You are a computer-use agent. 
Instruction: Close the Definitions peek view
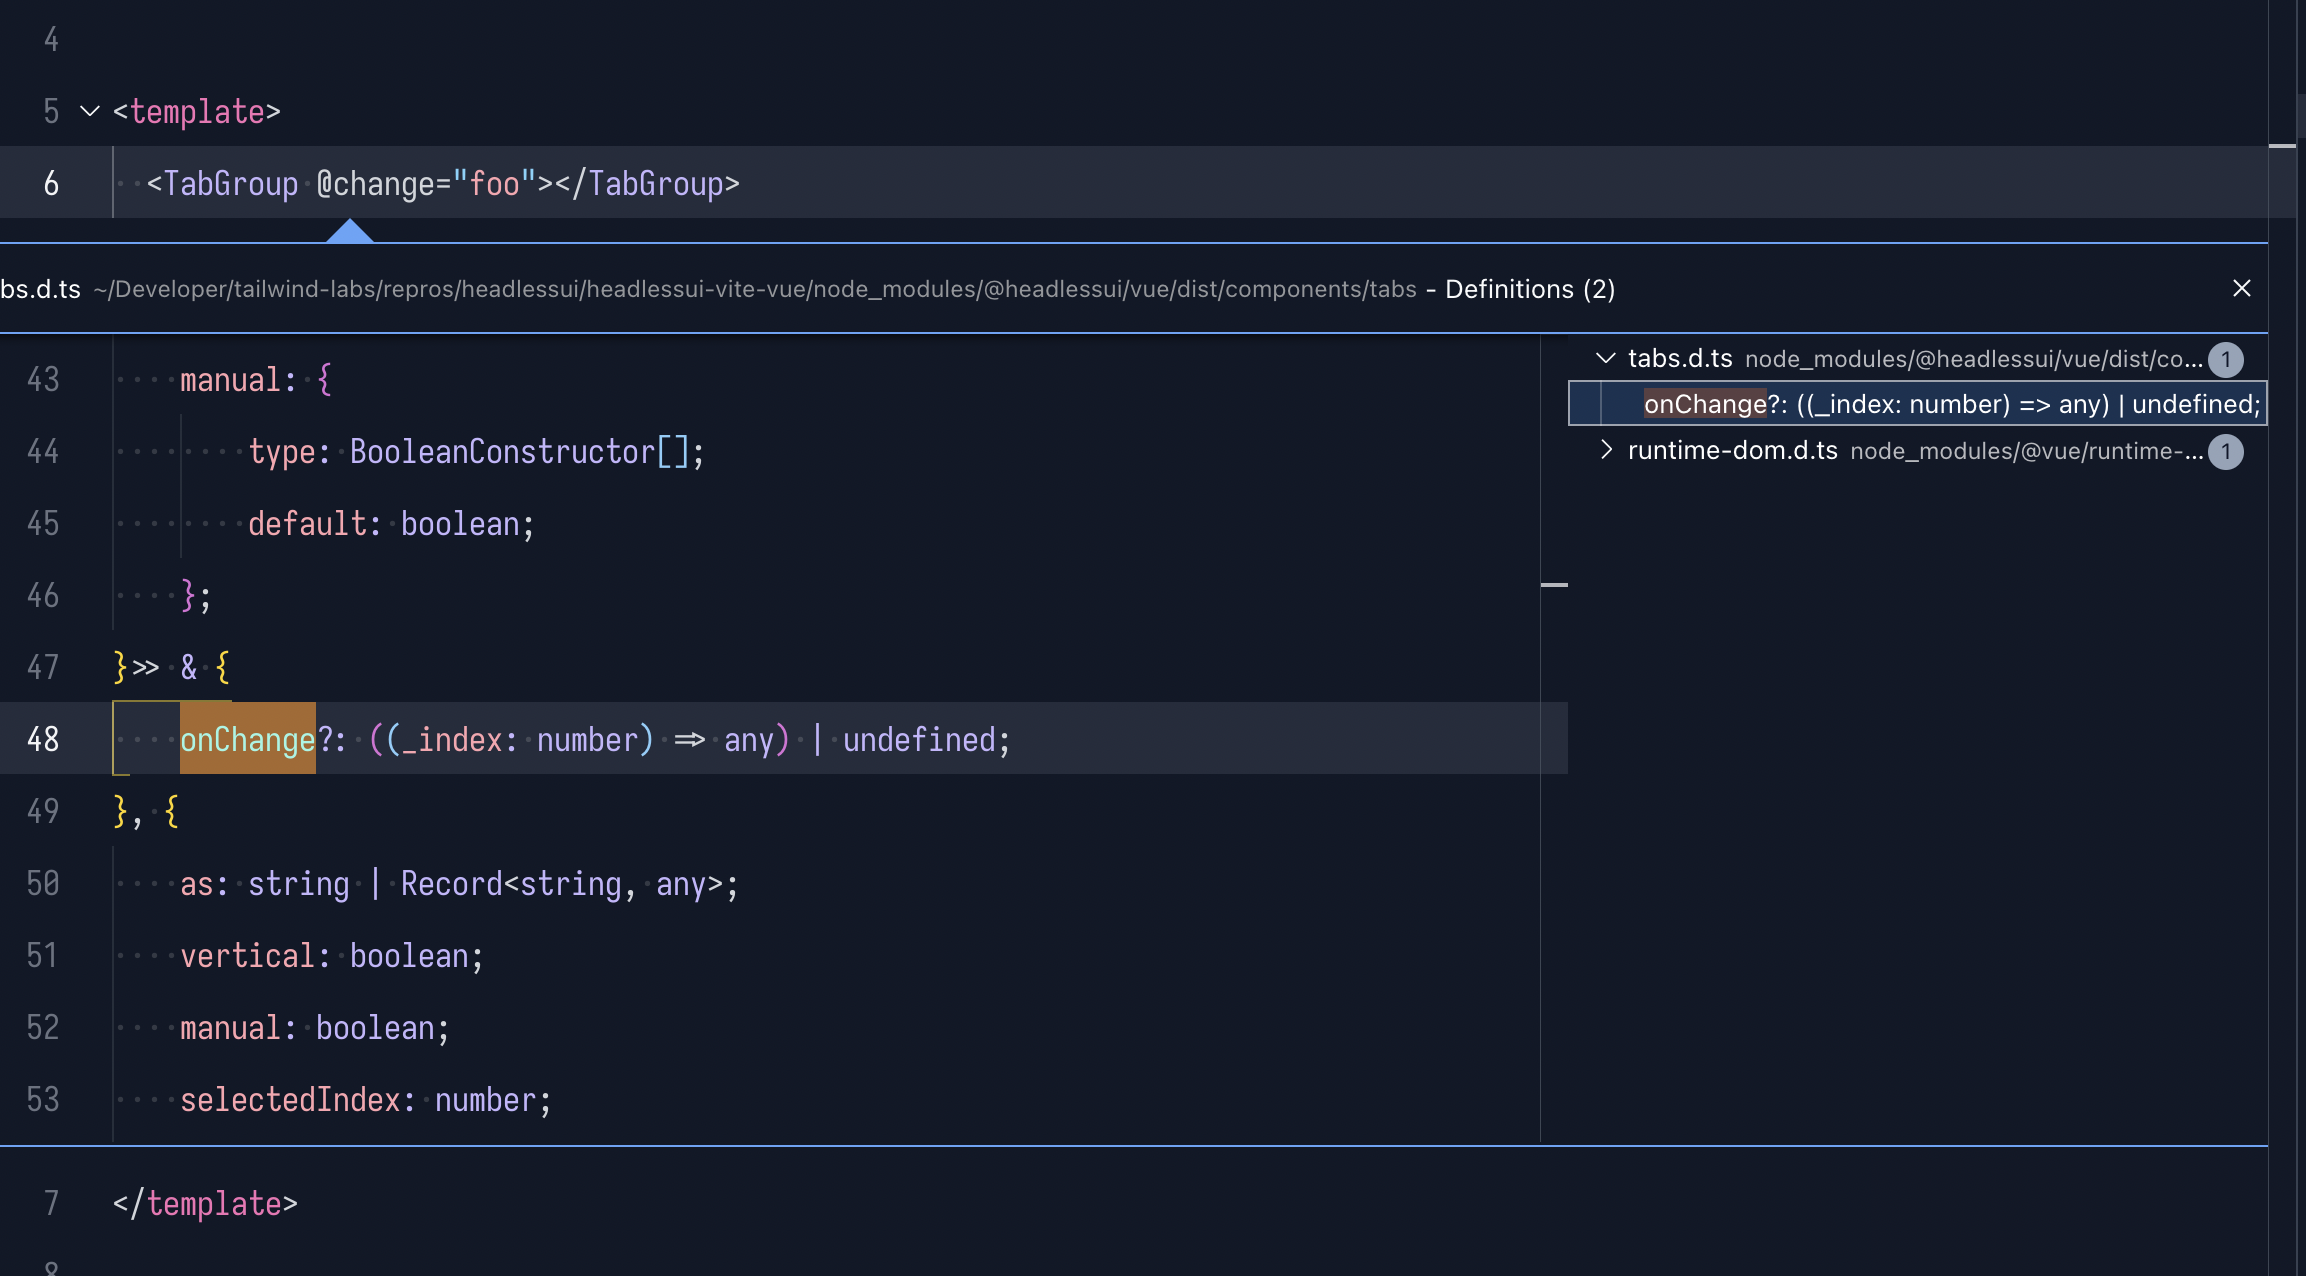tap(2242, 288)
